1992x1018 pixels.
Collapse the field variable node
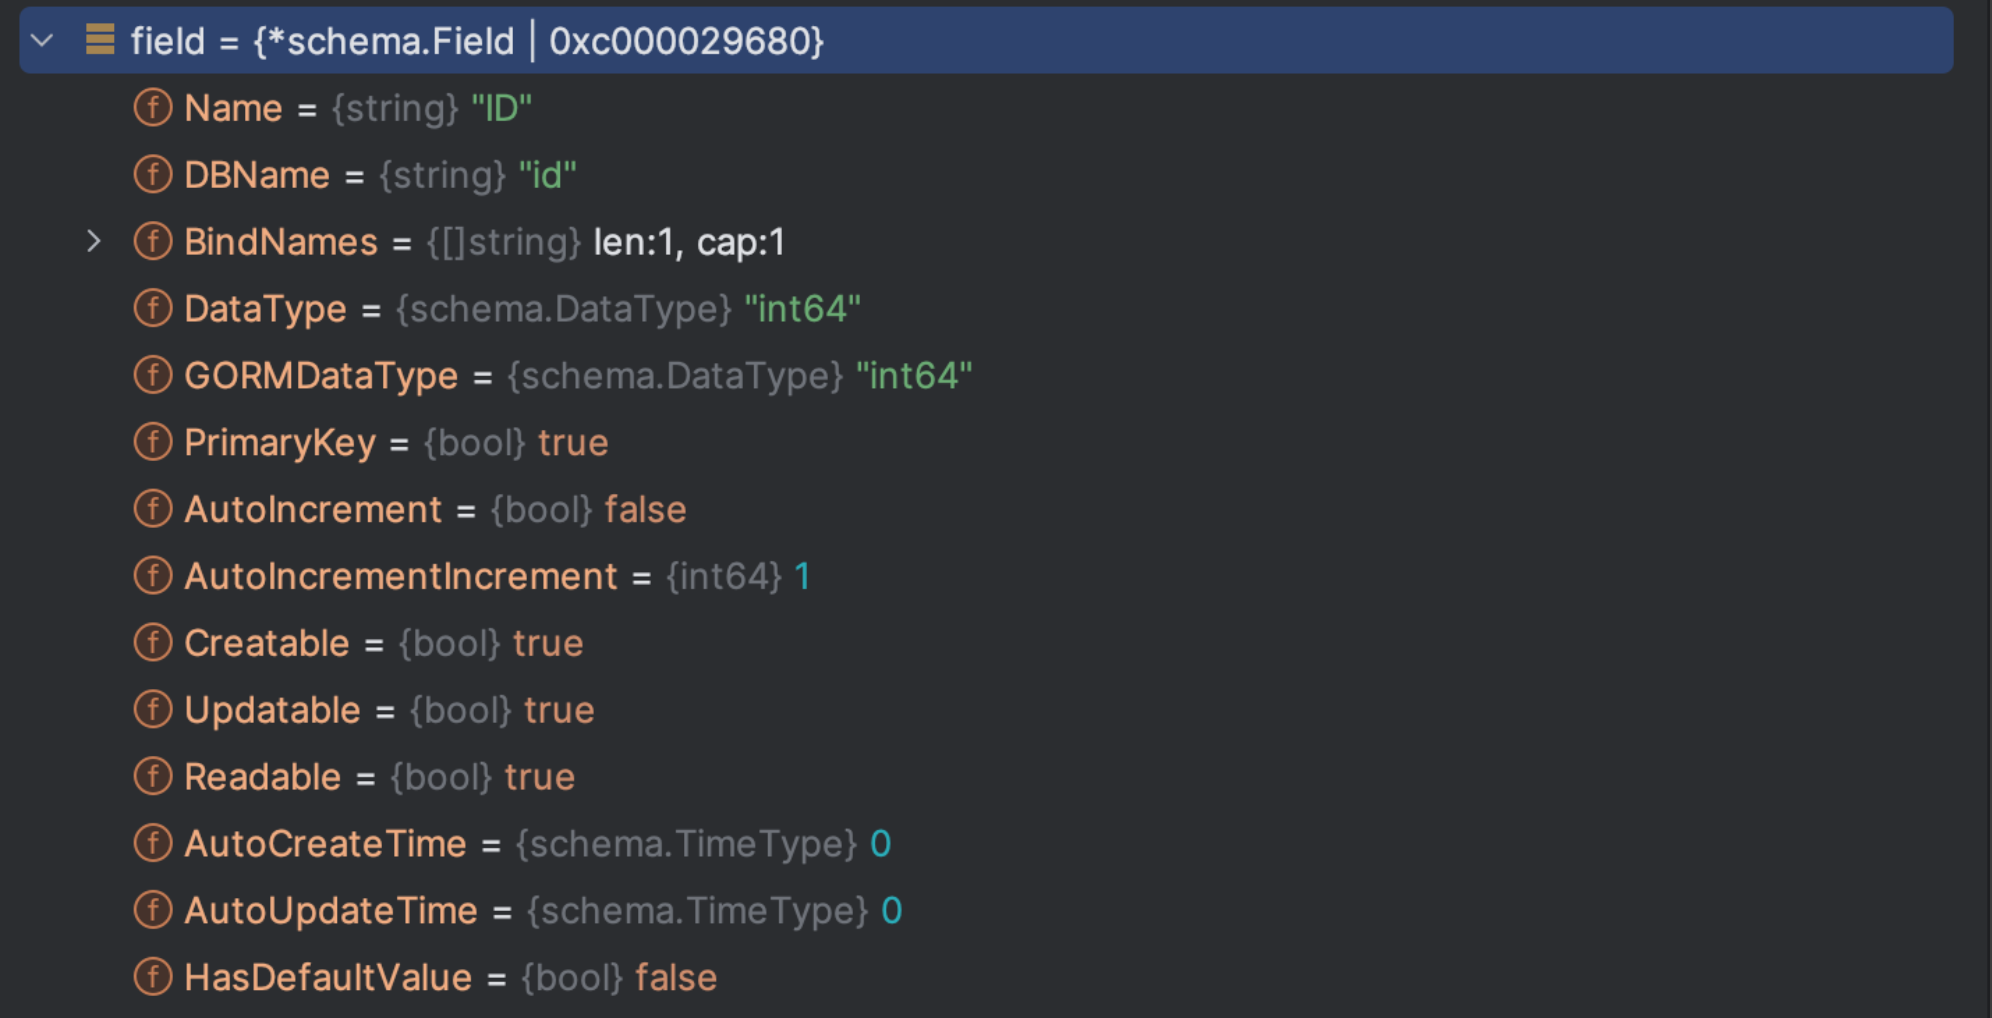tap(42, 41)
